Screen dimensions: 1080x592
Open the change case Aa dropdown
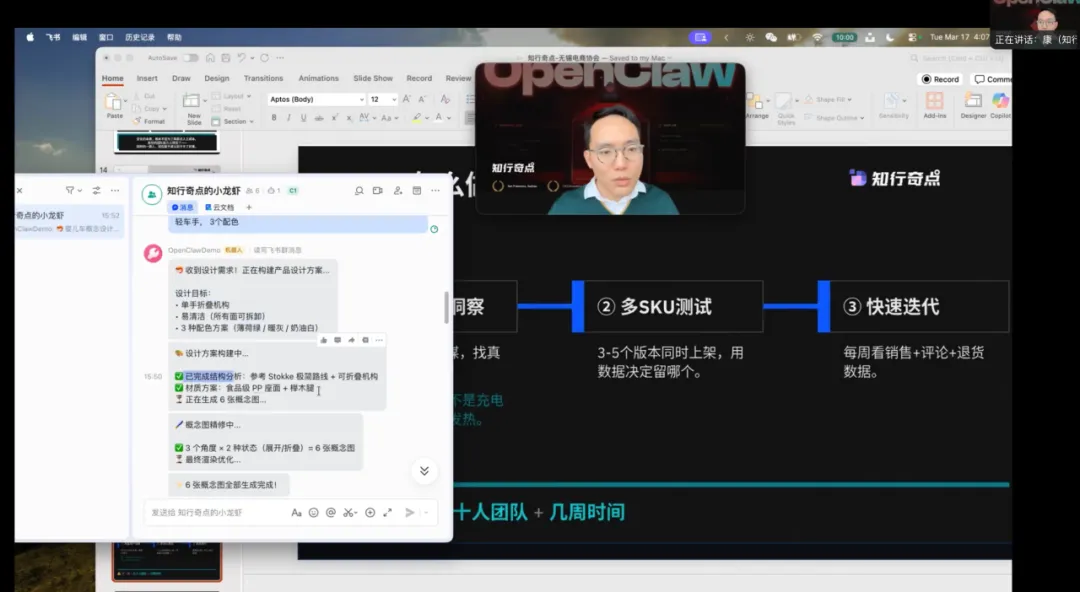point(389,118)
